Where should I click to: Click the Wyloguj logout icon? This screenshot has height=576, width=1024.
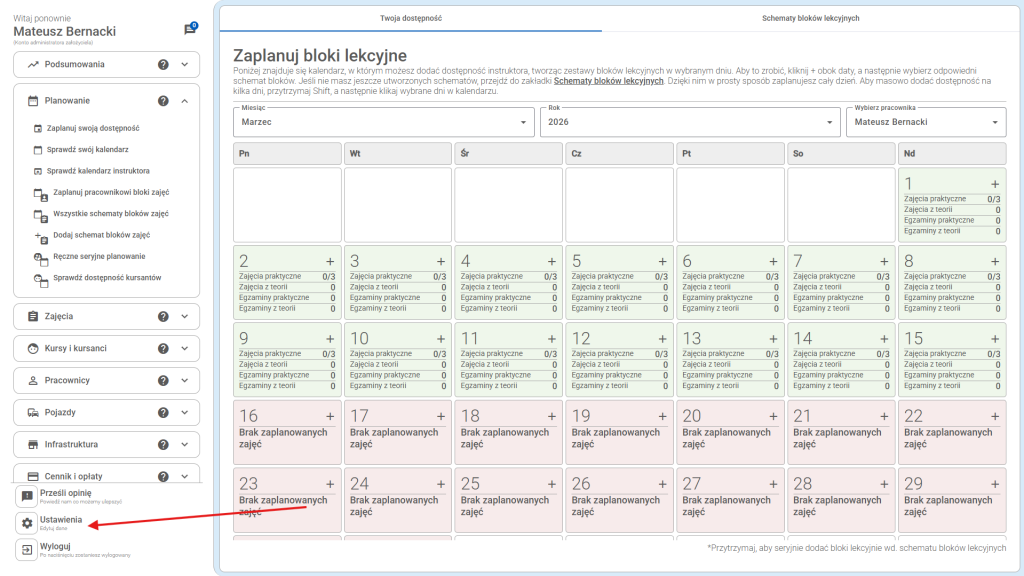[x=28, y=549]
